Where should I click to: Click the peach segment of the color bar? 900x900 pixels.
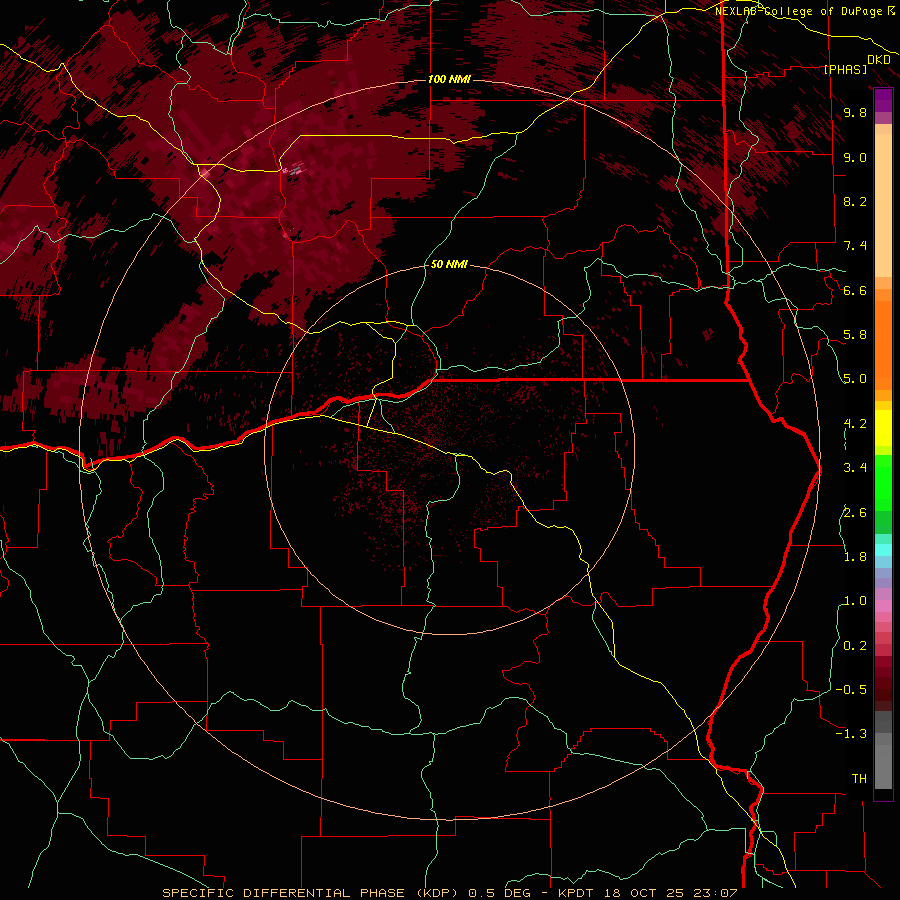[x=883, y=205]
